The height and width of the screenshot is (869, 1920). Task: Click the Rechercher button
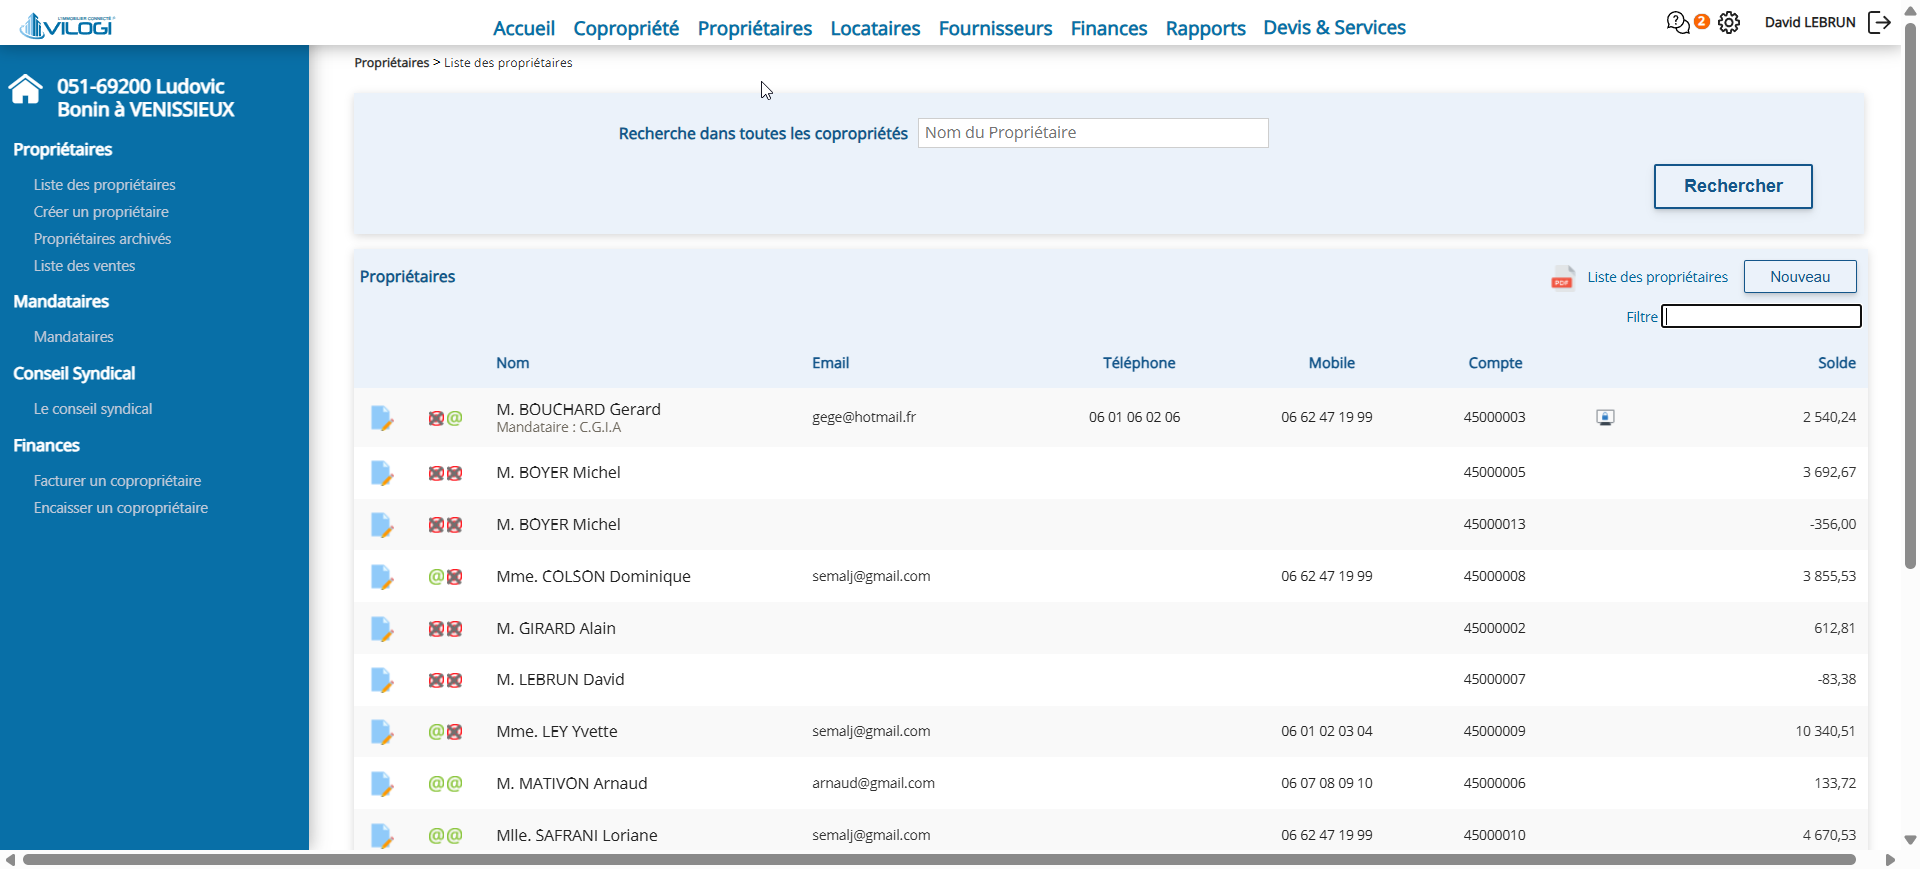[1733, 186]
